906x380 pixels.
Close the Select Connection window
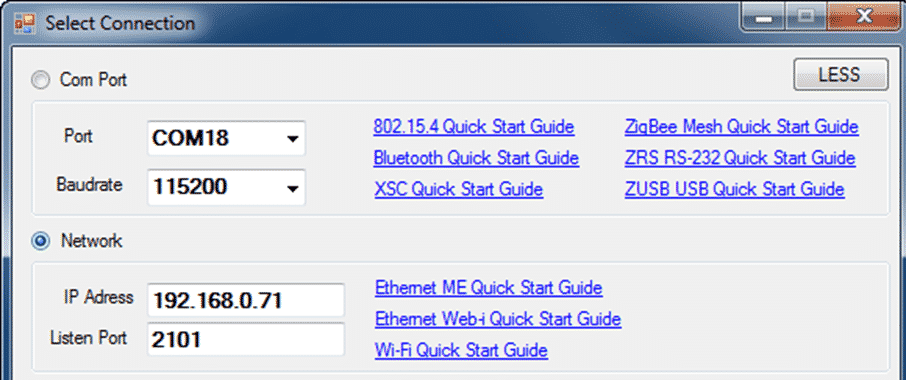(x=864, y=17)
